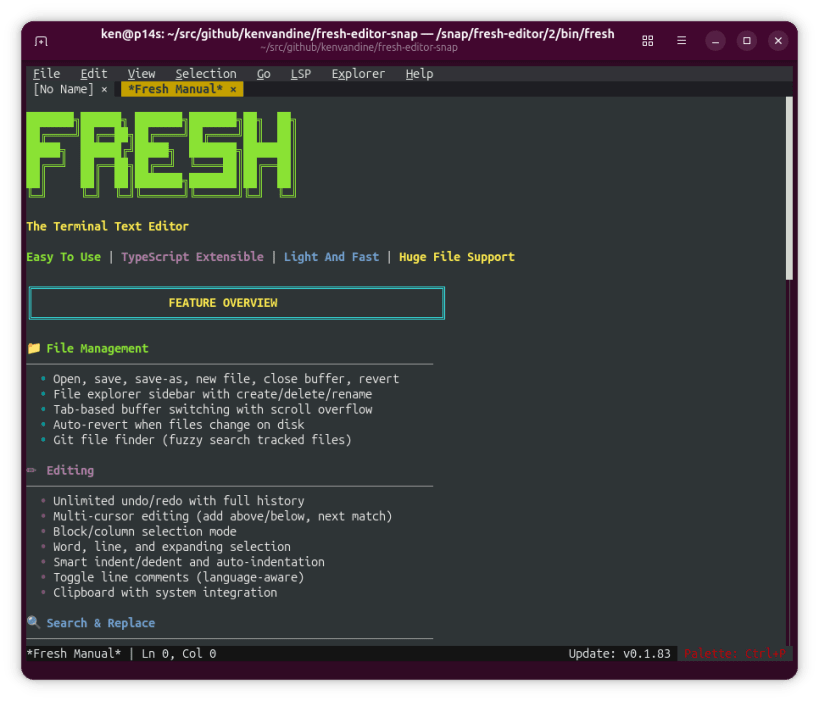Image resolution: width=819 pixels, height=701 pixels.
Task: Close the terminal window
Action: click(x=778, y=41)
